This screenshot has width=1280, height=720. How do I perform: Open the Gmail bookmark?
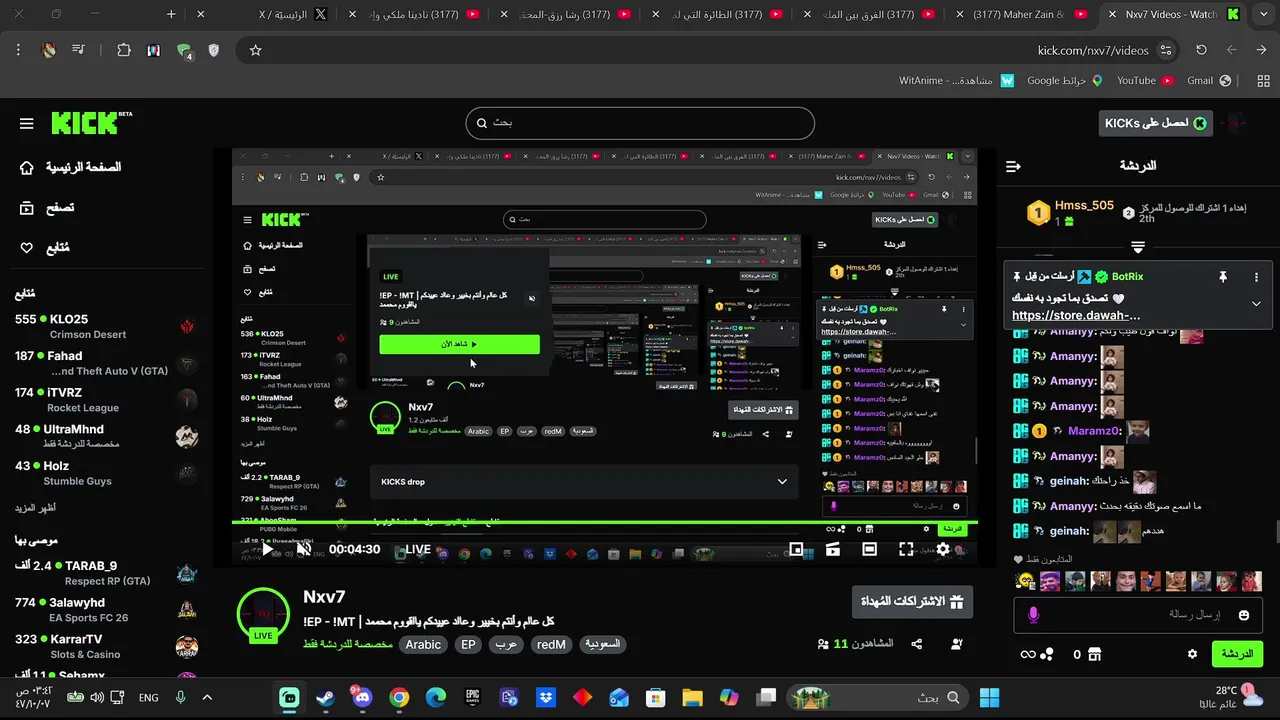[1208, 80]
